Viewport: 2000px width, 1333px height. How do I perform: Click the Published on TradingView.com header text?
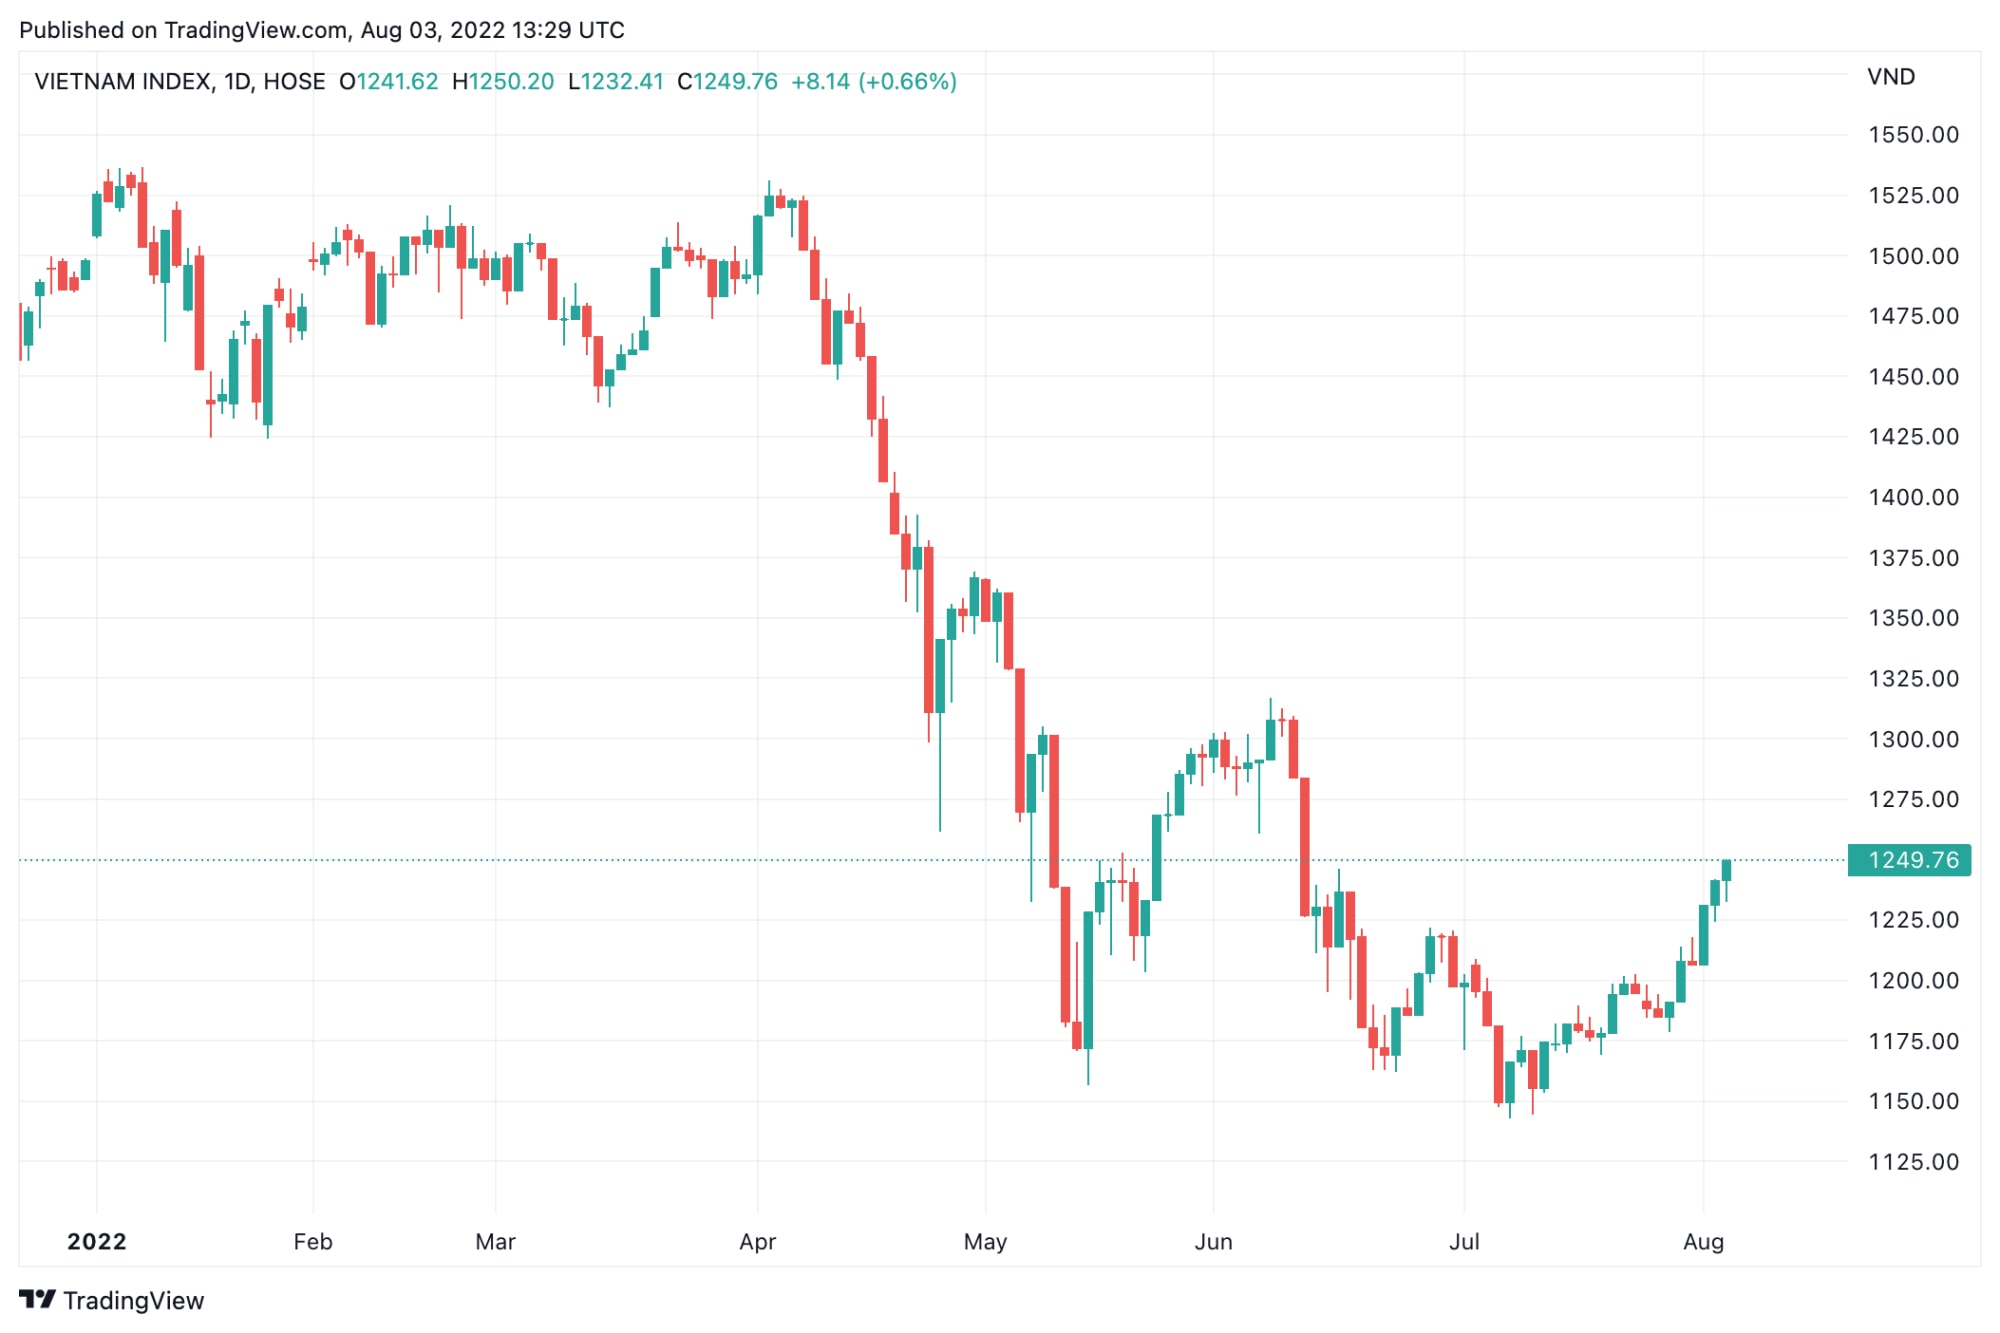point(322,30)
